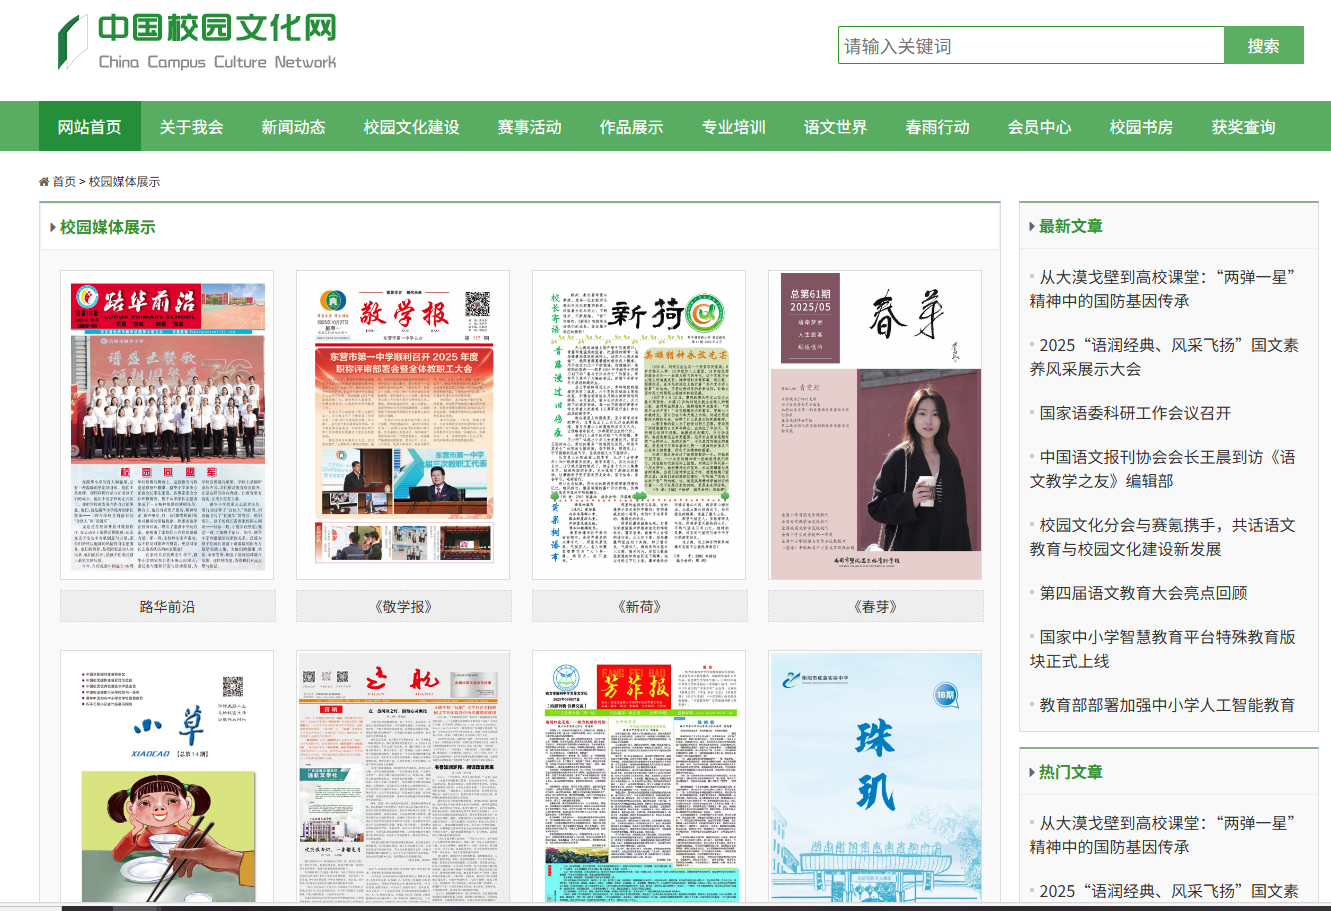The width and height of the screenshot is (1331, 911).
Task: Open the 获奖查询 navigation item
Action: [x=1243, y=127]
